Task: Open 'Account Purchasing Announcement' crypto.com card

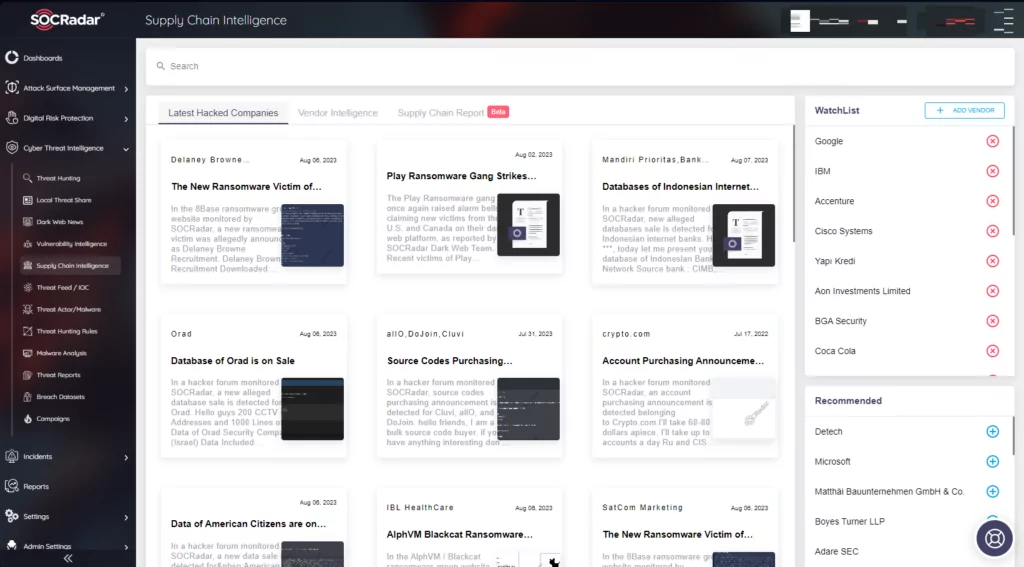Action: [684, 387]
